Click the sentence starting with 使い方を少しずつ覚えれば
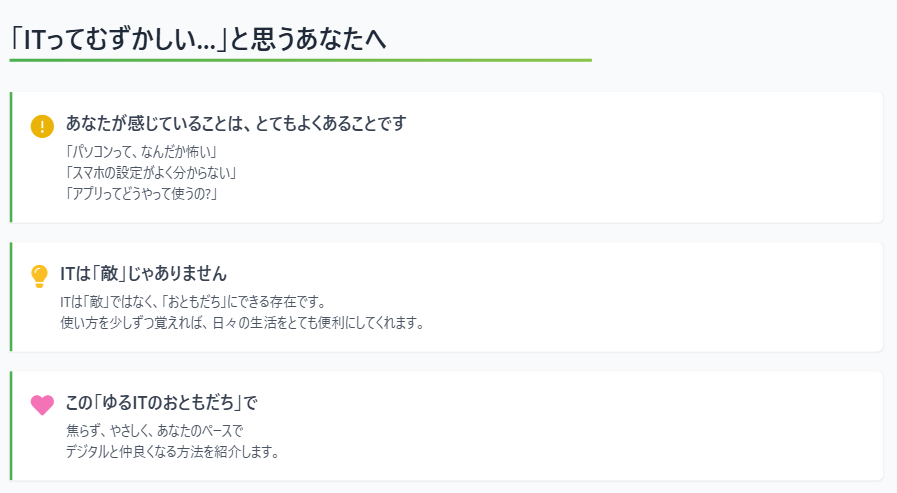The height and width of the screenshot is (493, 897). click(x=242, y=323)
